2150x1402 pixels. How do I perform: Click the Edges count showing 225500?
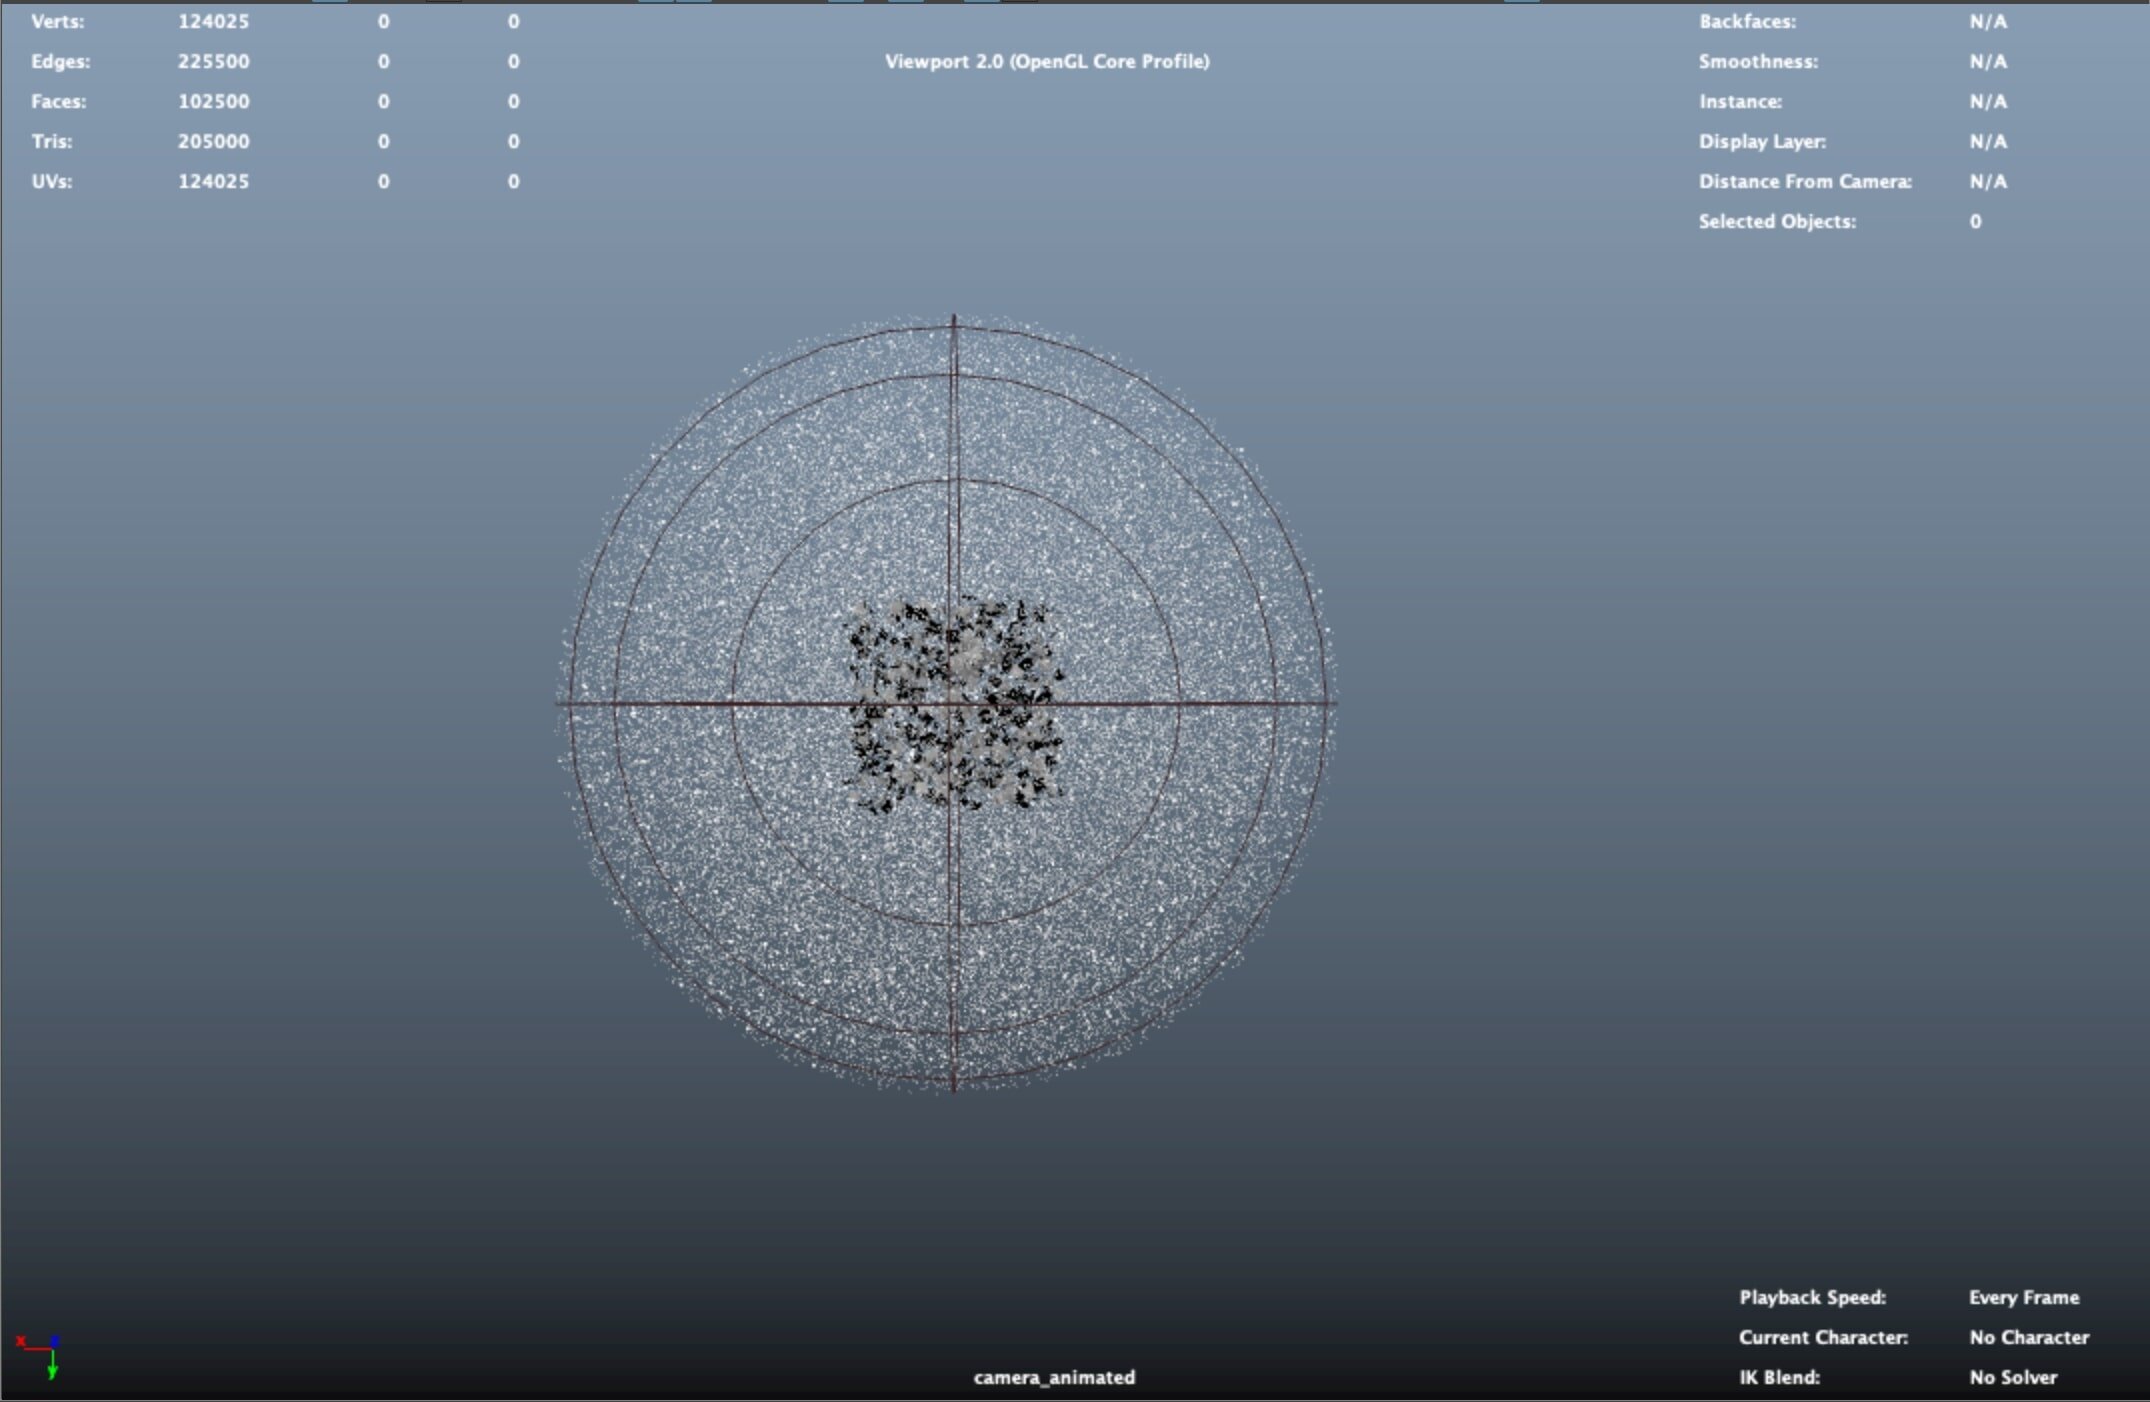213,61
